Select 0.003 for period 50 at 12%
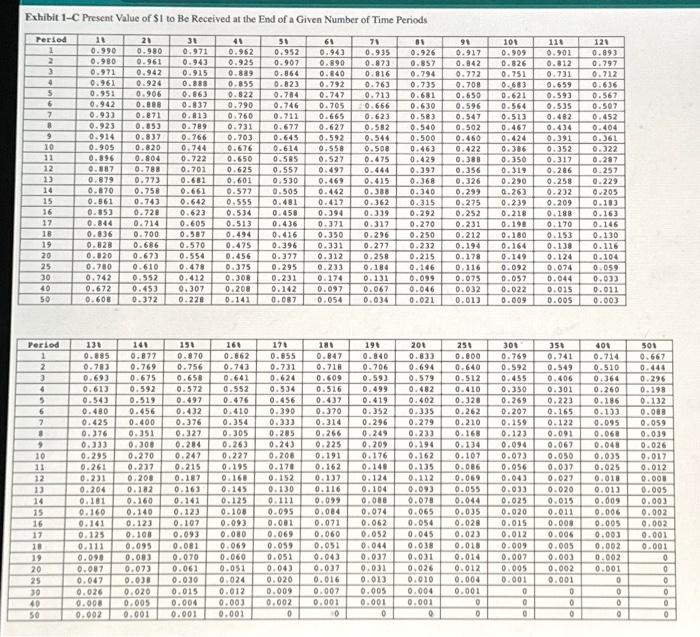 [x=605, y=300]
